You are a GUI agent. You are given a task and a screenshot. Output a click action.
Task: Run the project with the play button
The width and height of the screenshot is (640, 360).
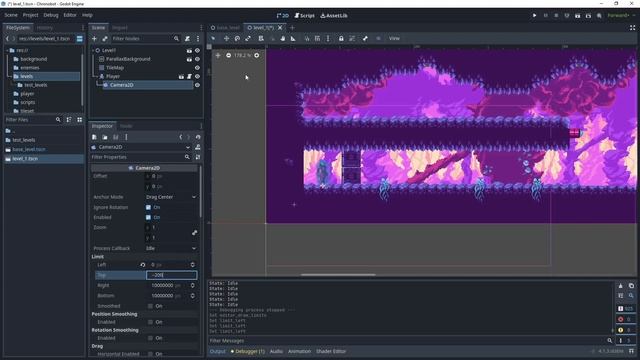(534, 16)
